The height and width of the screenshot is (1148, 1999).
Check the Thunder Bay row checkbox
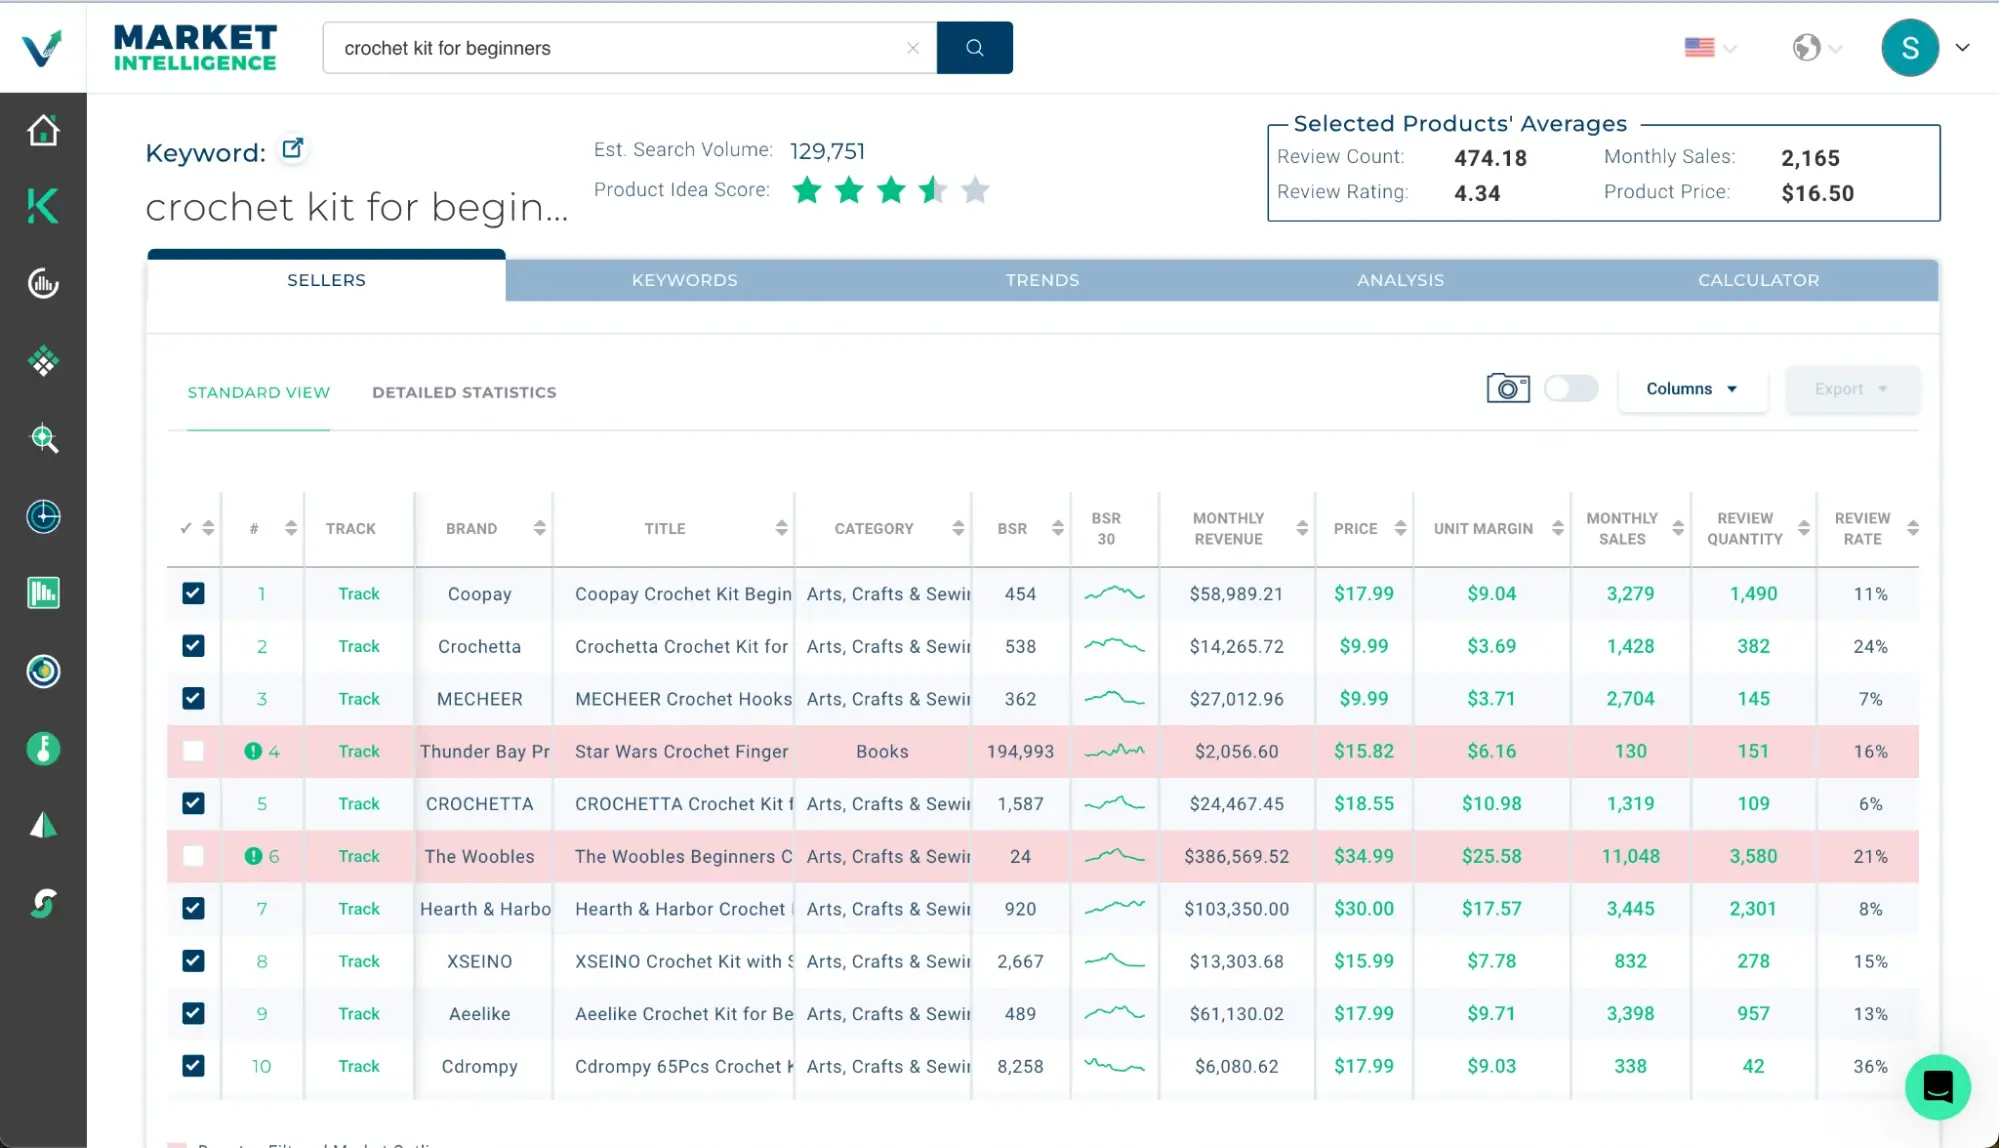coord(193,751)
